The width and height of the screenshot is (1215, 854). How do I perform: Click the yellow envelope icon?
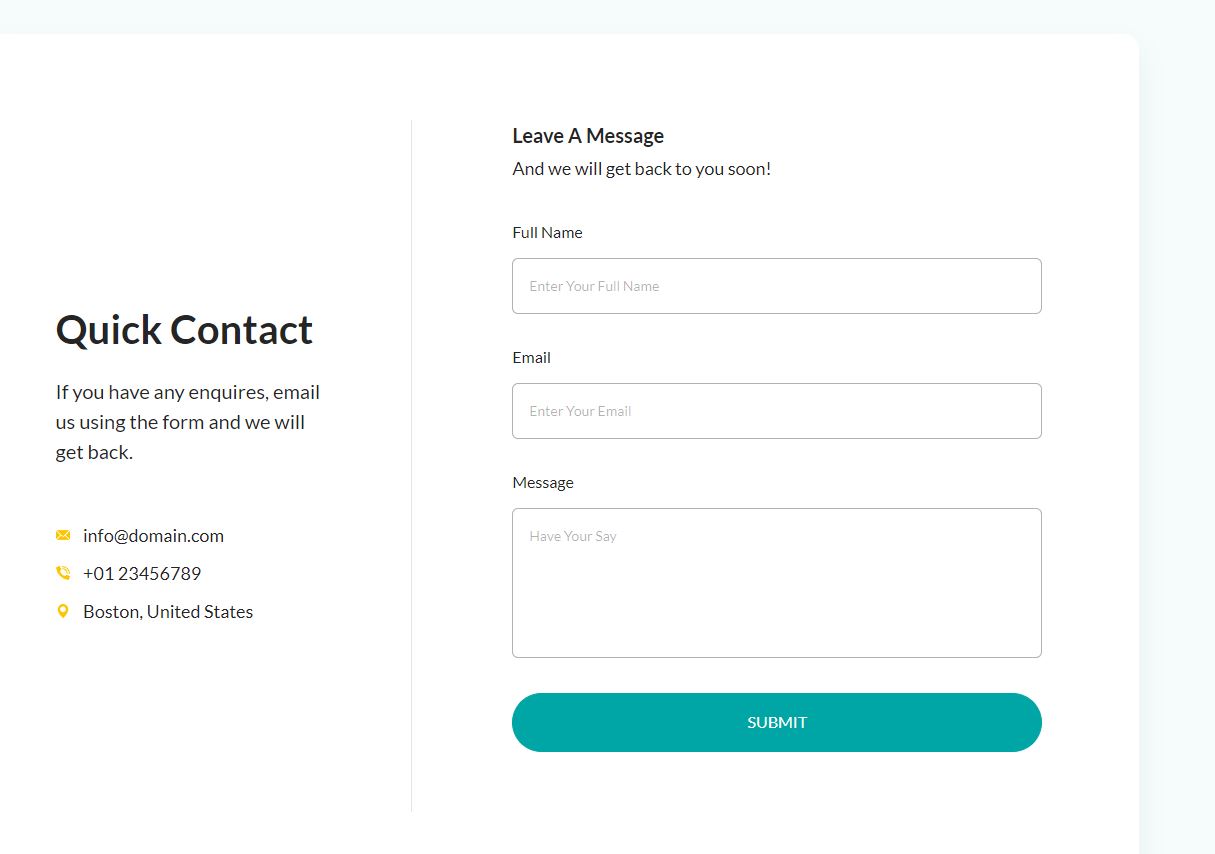coord(63,536)
